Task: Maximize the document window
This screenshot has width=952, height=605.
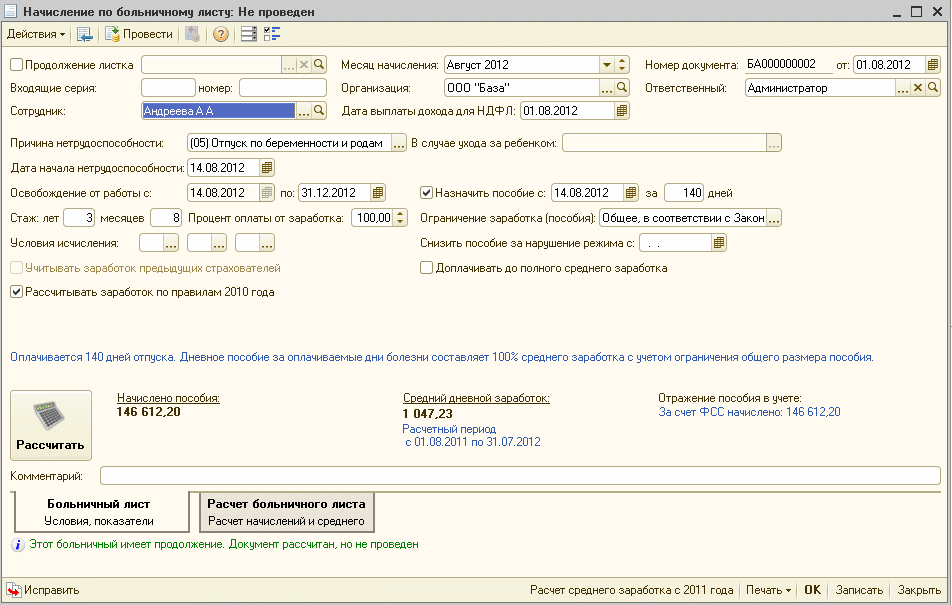Action: pyautogui.click(x=916, y=12)
